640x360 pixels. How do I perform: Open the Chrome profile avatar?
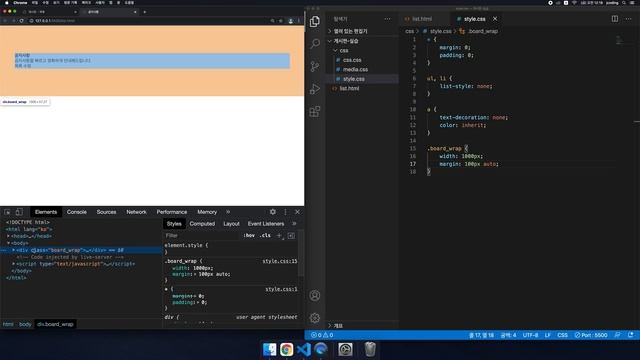tap(291, 20)
